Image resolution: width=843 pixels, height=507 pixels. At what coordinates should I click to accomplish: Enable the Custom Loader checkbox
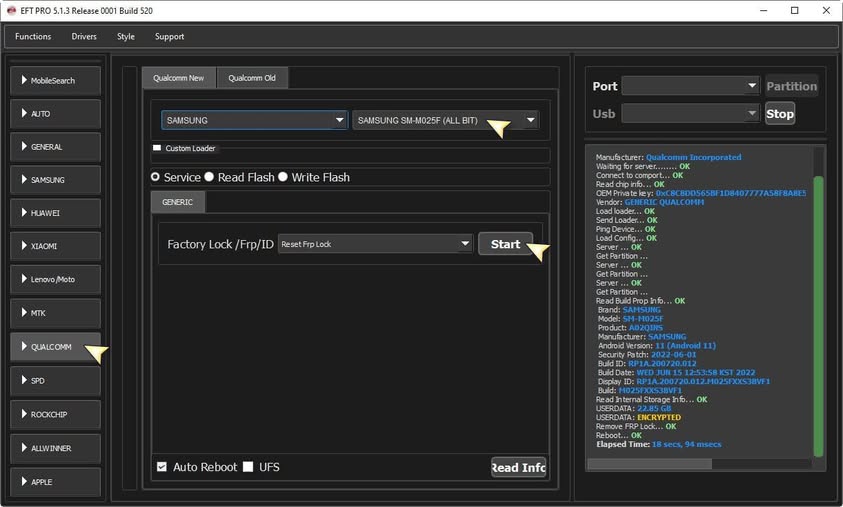point(157,148)
